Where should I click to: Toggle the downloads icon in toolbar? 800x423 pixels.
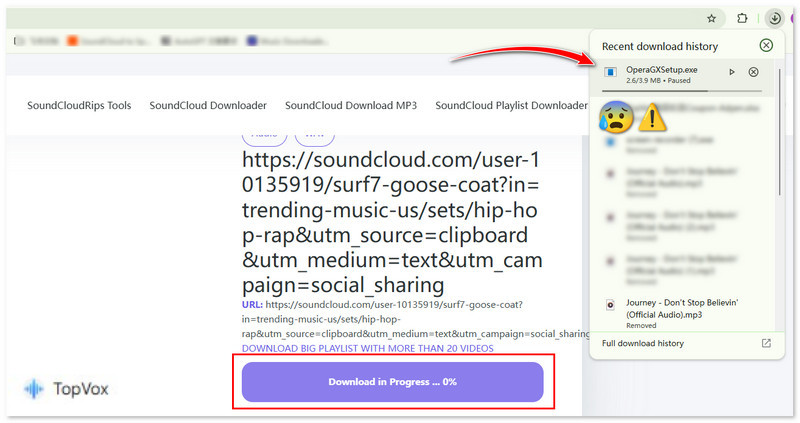point(774,18)
